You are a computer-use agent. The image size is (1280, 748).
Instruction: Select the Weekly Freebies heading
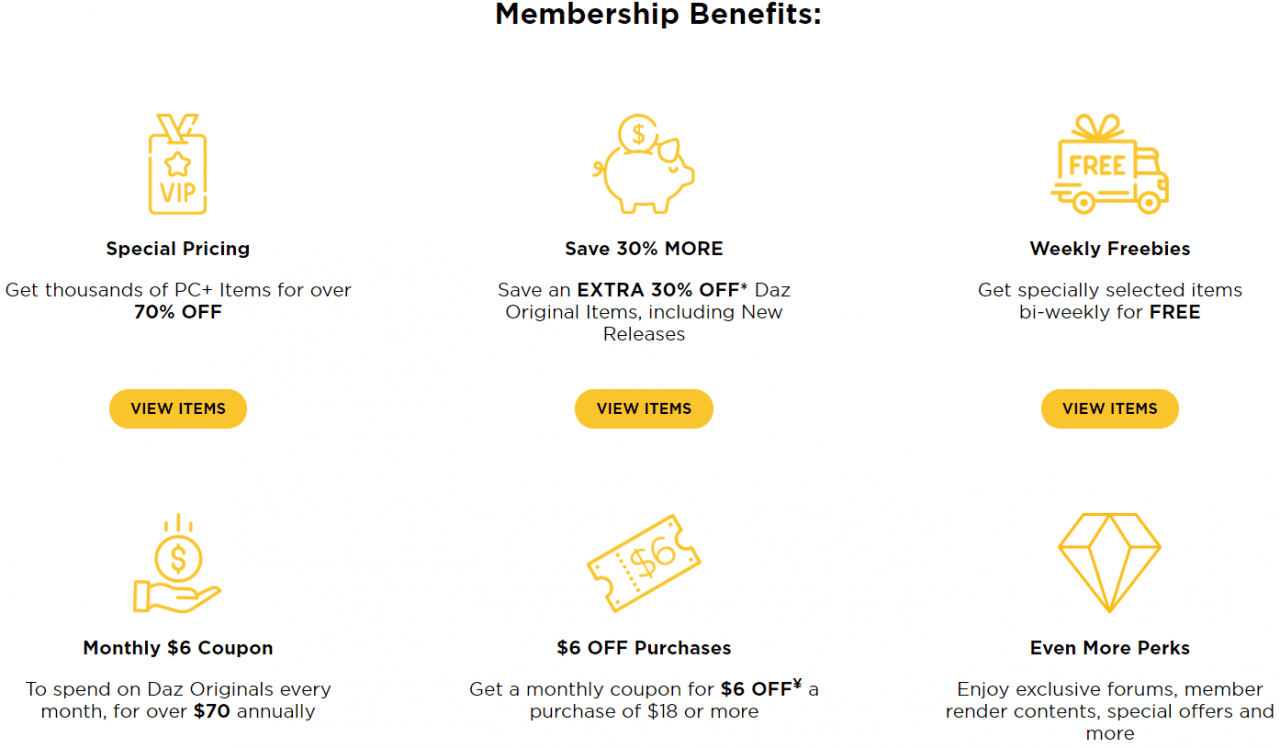click(1110, 248)
